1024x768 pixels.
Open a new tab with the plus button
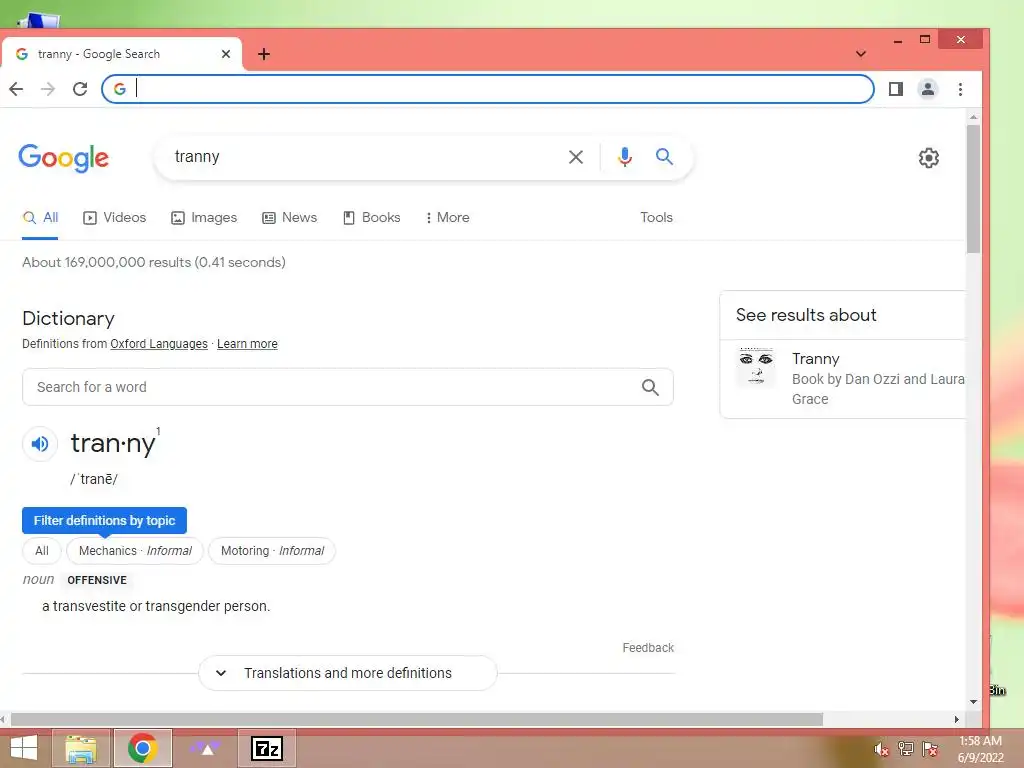click(264, 54)
